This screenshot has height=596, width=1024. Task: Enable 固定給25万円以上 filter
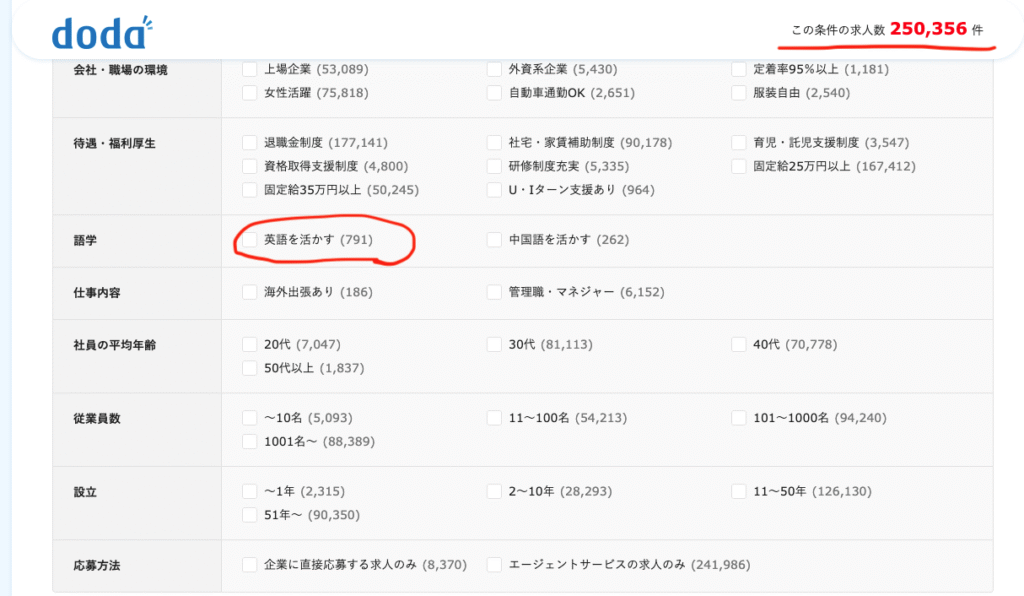click(739, 166)
